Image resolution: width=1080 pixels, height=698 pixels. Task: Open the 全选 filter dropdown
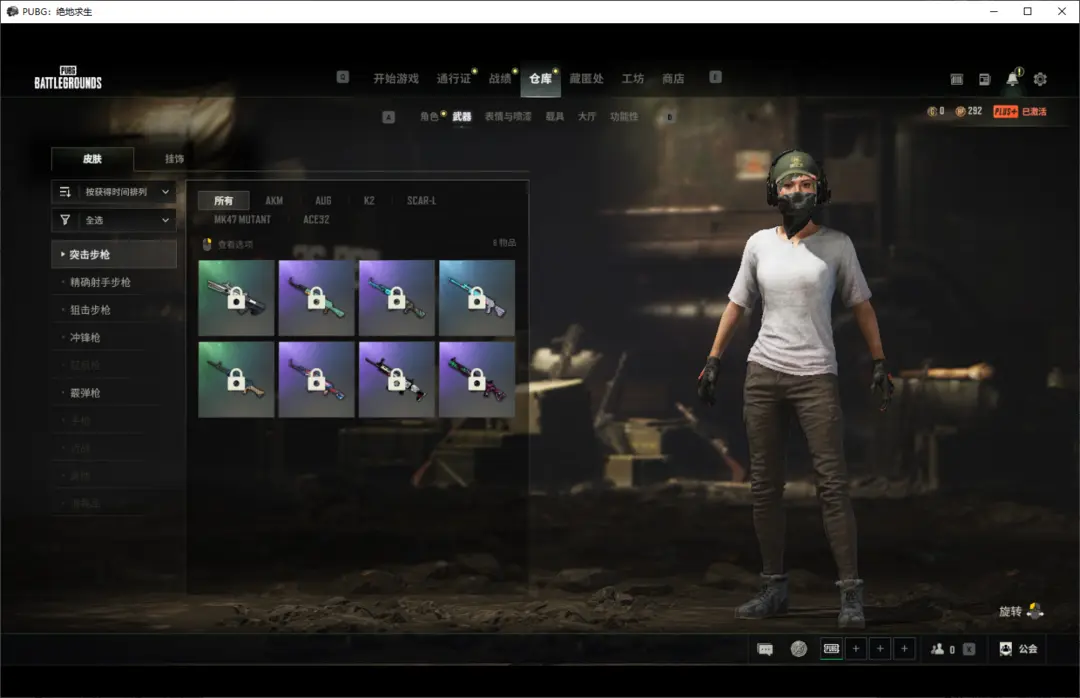click(x=114, y=220)
